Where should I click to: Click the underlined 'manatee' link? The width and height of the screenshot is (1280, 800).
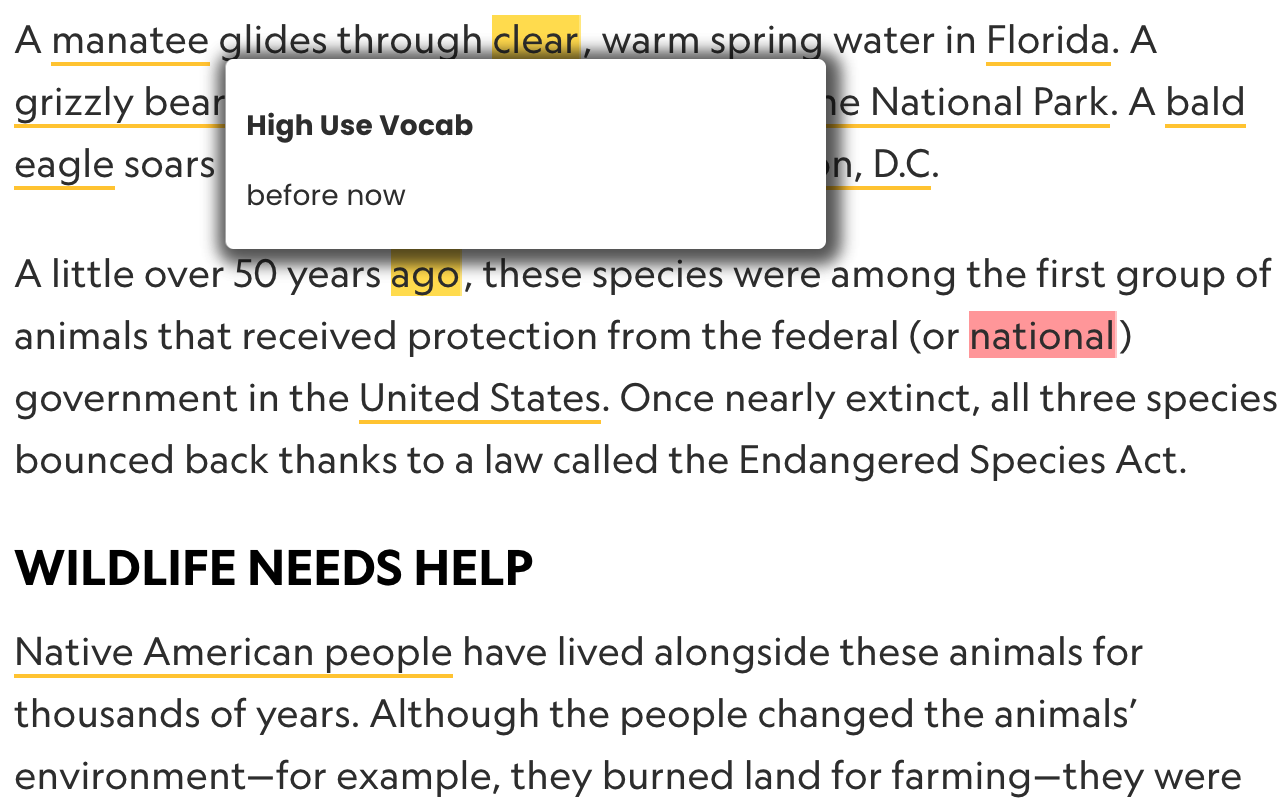click(130, 41)
